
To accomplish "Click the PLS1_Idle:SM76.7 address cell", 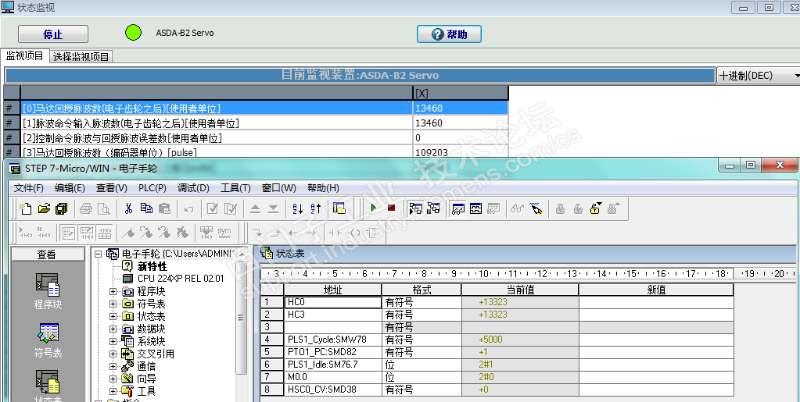I will pyautogui.click(x=333, y=364).
